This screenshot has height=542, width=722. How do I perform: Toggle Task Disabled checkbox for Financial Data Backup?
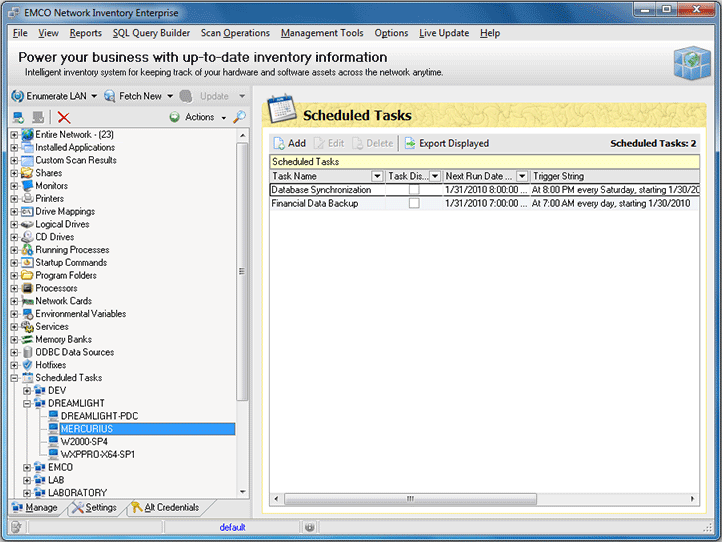click(414, 203)
